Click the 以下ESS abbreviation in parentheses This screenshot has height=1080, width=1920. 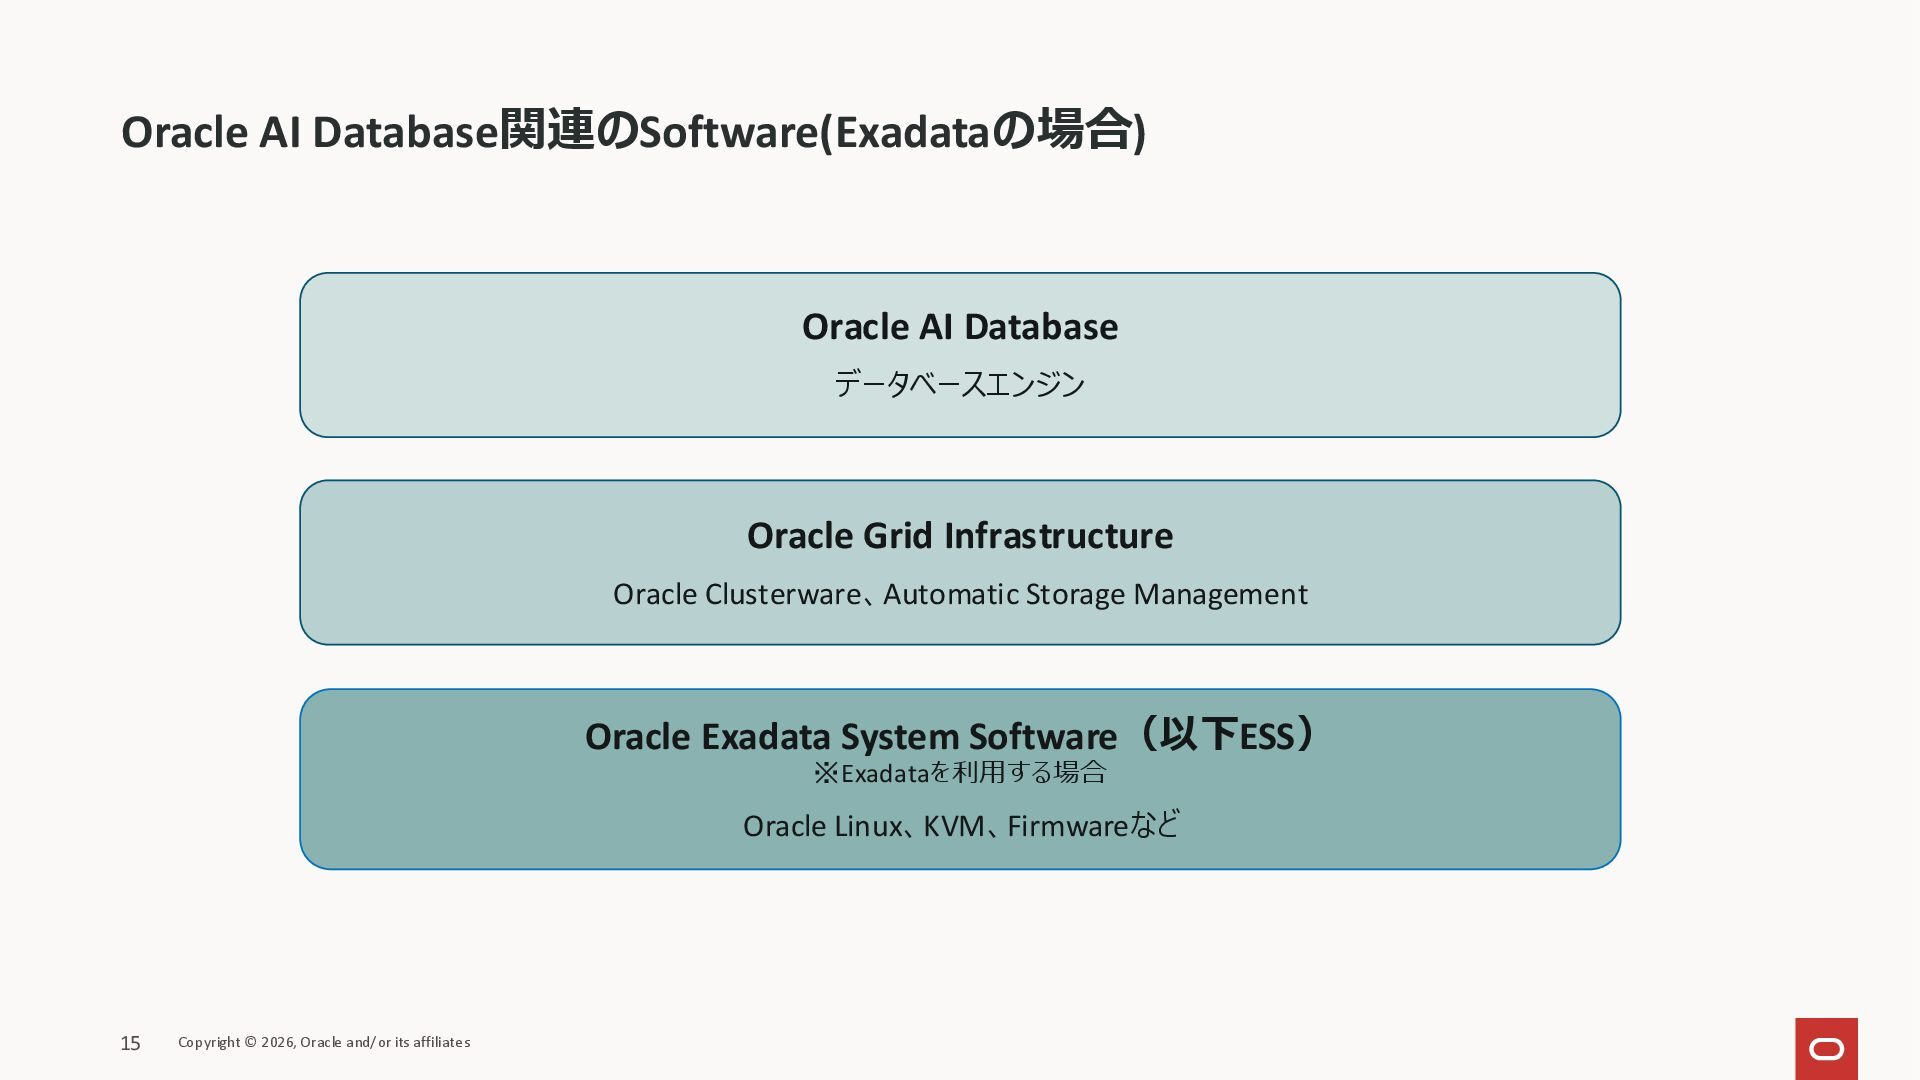(1227, 736)
